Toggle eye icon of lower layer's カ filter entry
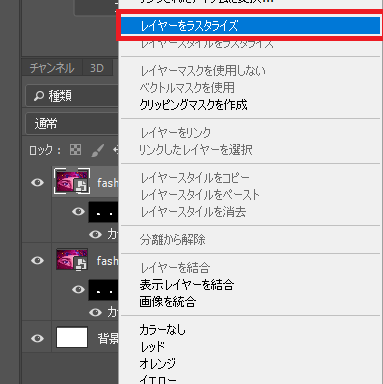Viewport: 383px width, 384px height. (95, 312)
